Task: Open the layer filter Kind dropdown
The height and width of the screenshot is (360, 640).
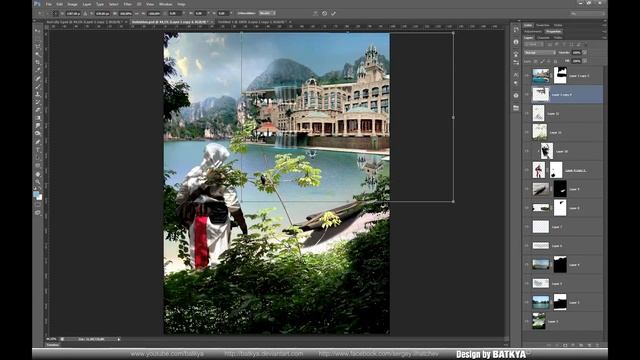Action: (x=534, y=44)
